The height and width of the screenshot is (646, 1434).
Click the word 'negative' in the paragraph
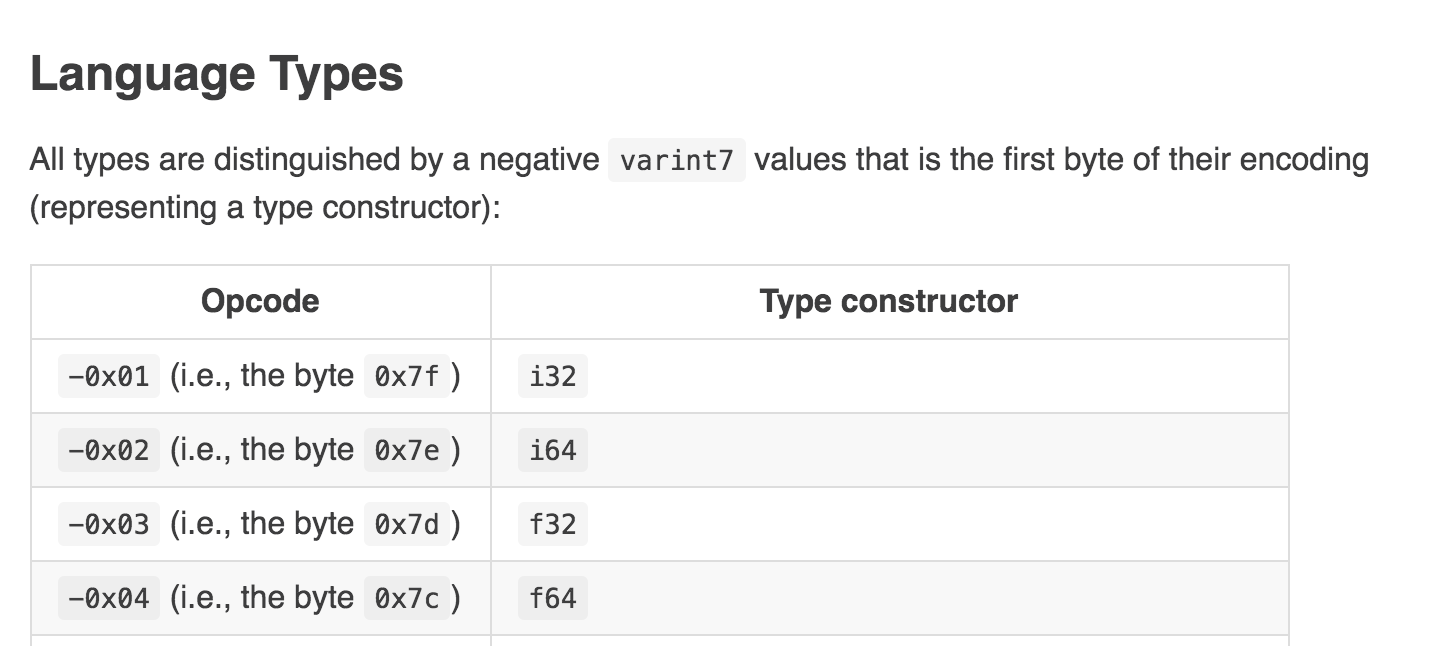pos(538,160)
